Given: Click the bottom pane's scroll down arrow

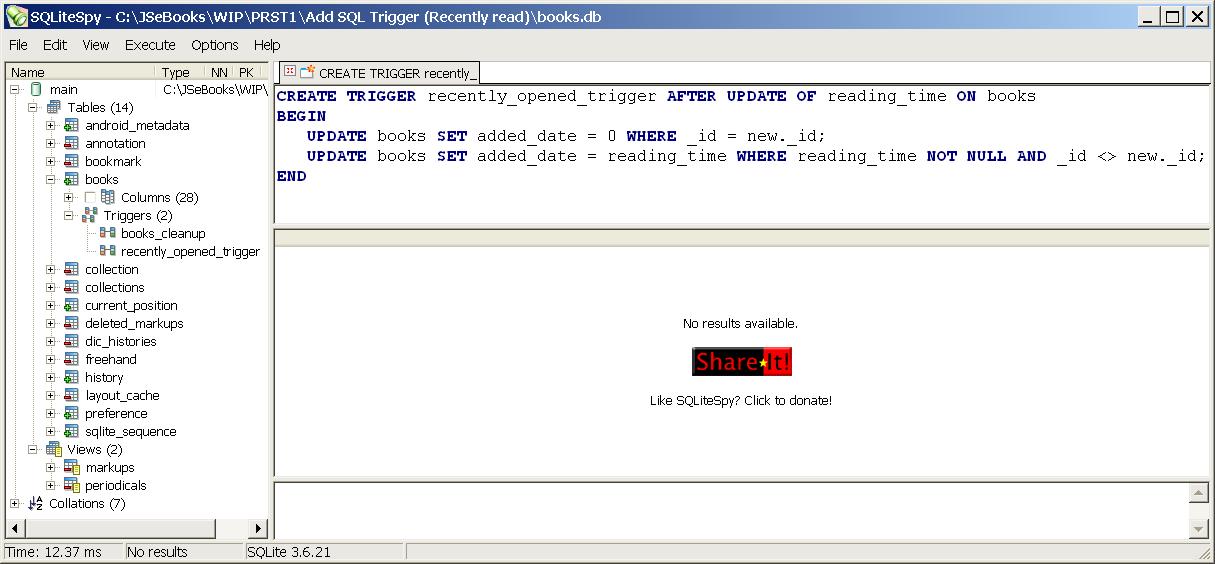Looking at the screenshot, I should click(1199, 529).
